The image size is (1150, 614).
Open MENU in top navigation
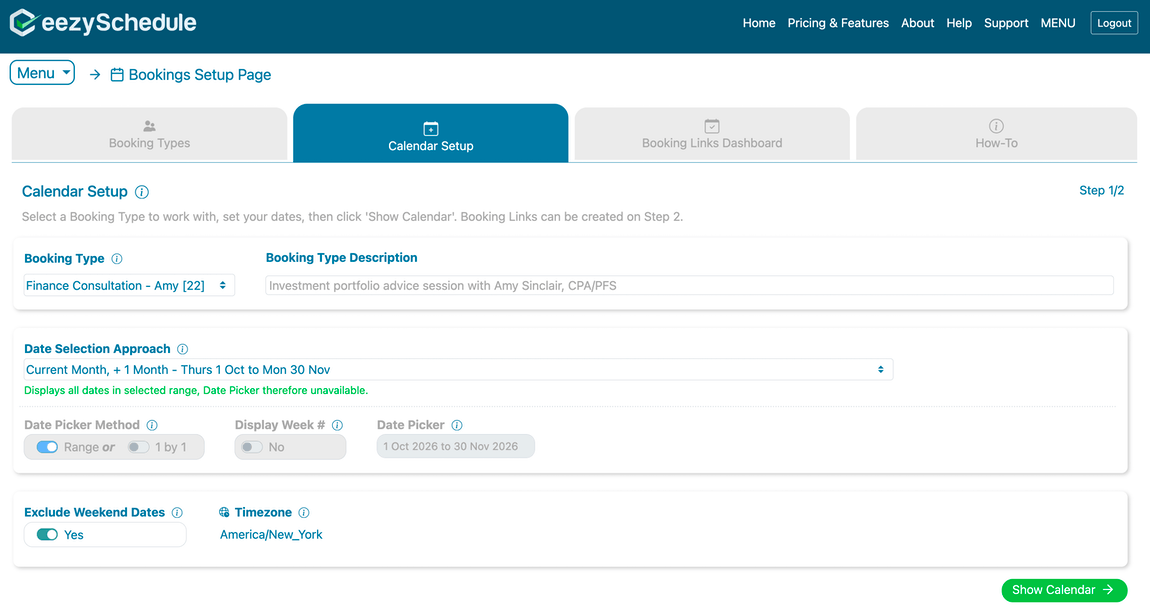(x=1058, y=23)
